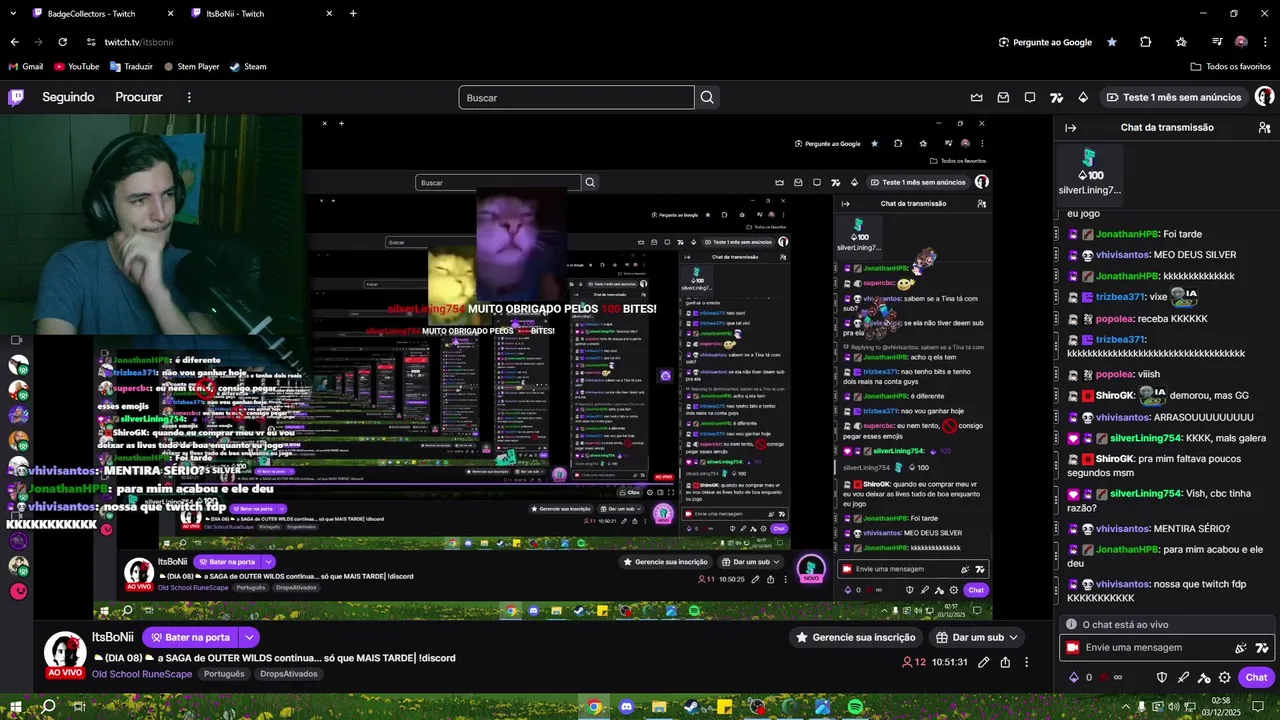Screen dimensions: 1280x720
Task: Open Chrome media controls icon
Action: [1217, 42]
